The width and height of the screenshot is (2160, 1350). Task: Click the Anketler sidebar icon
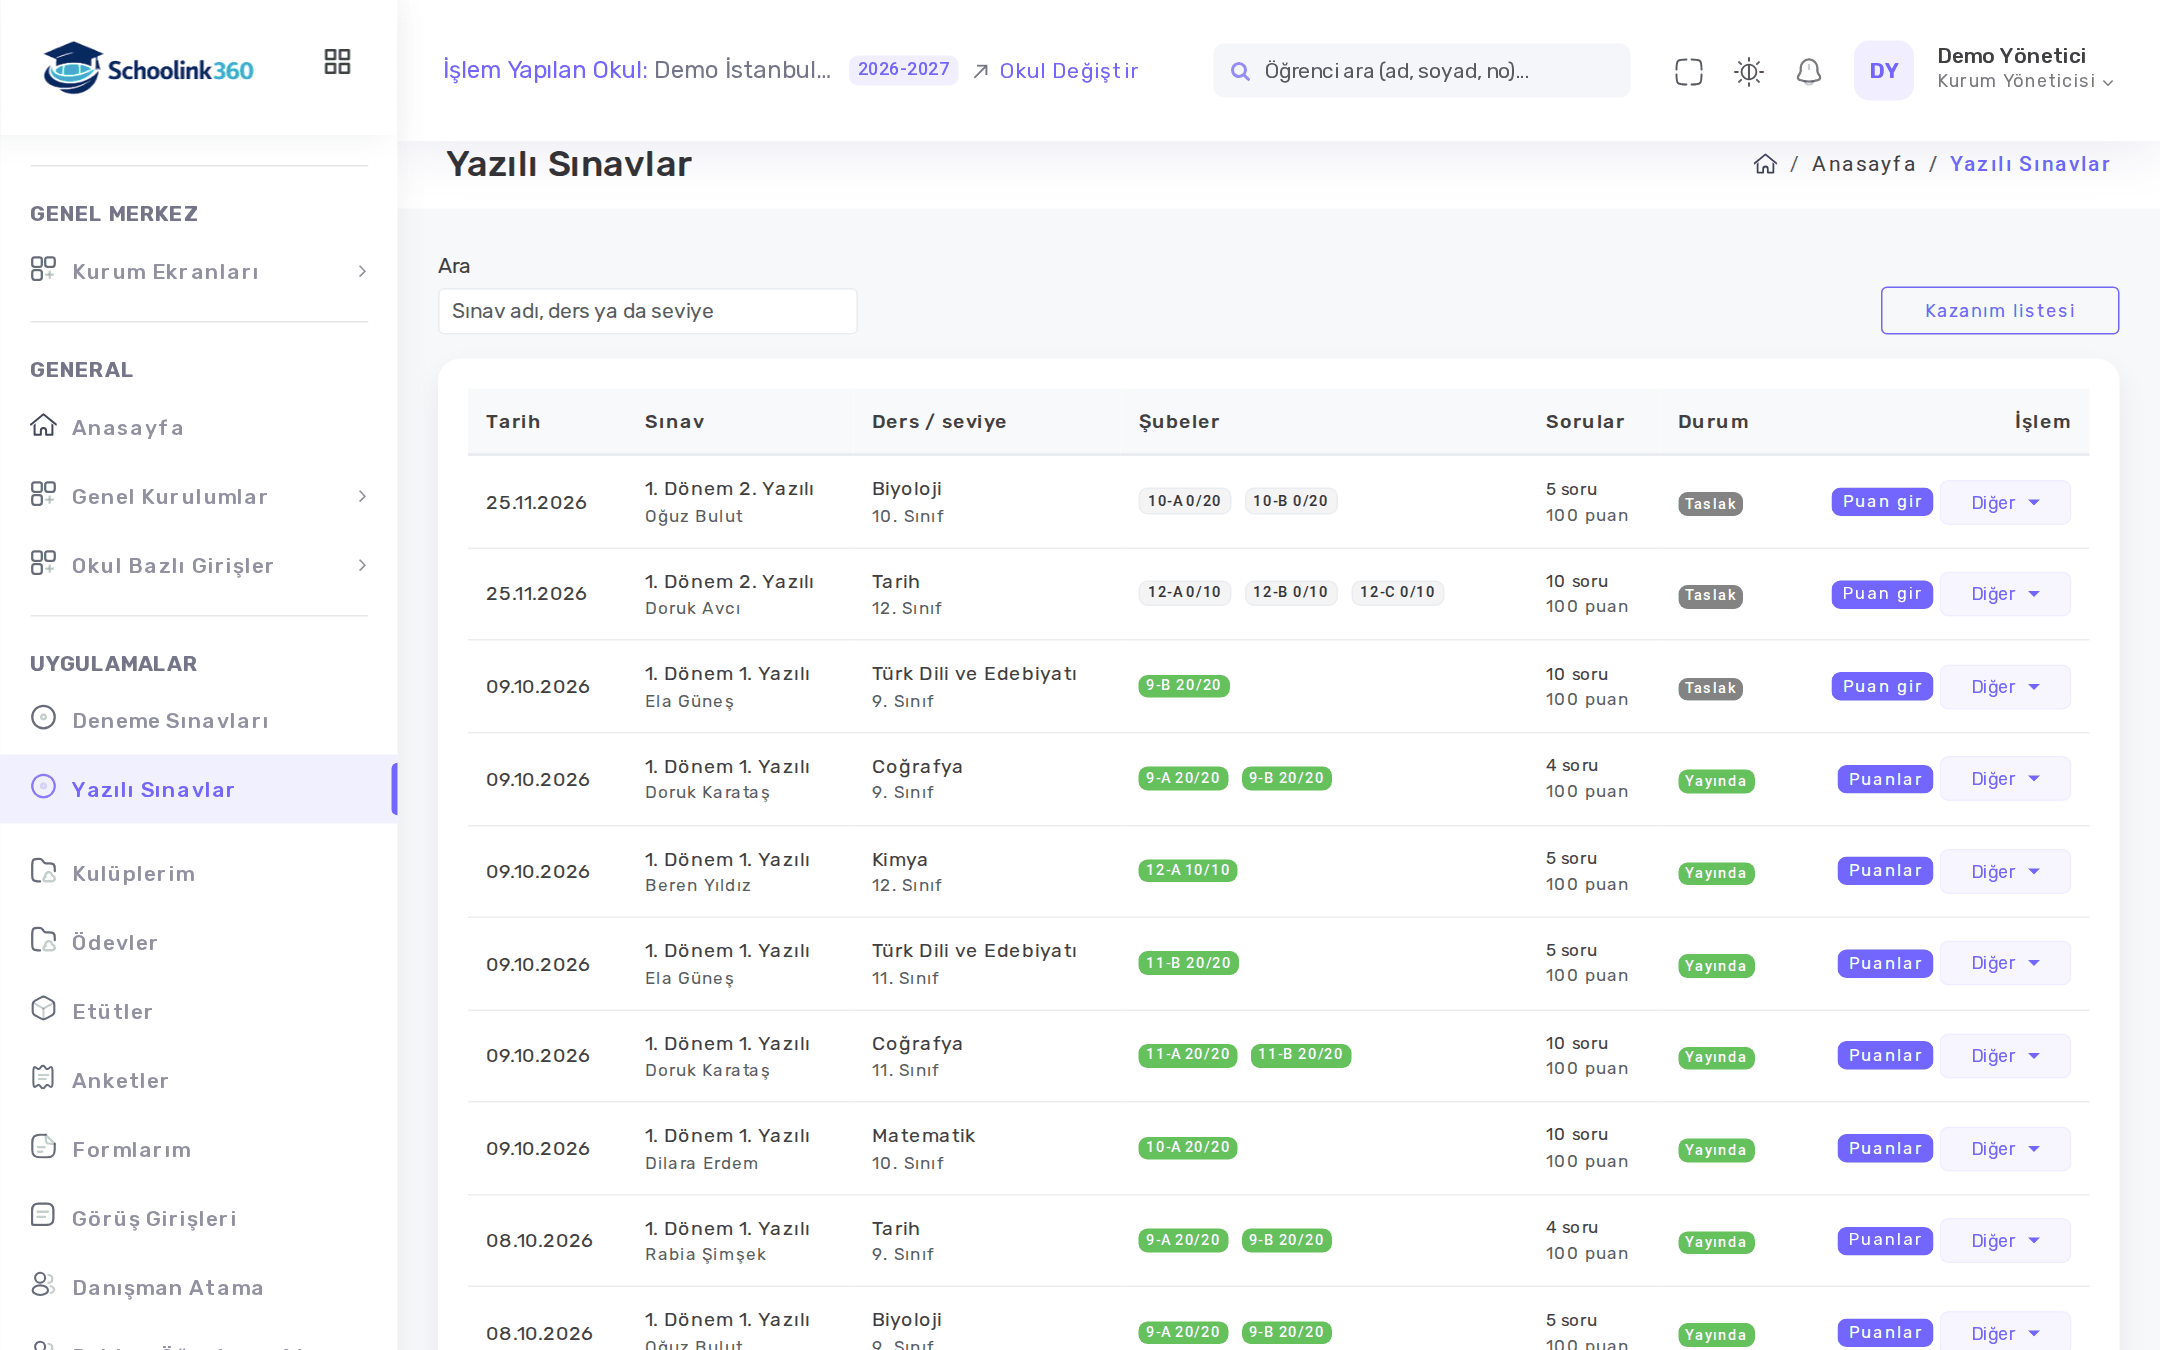[43, 1078]
